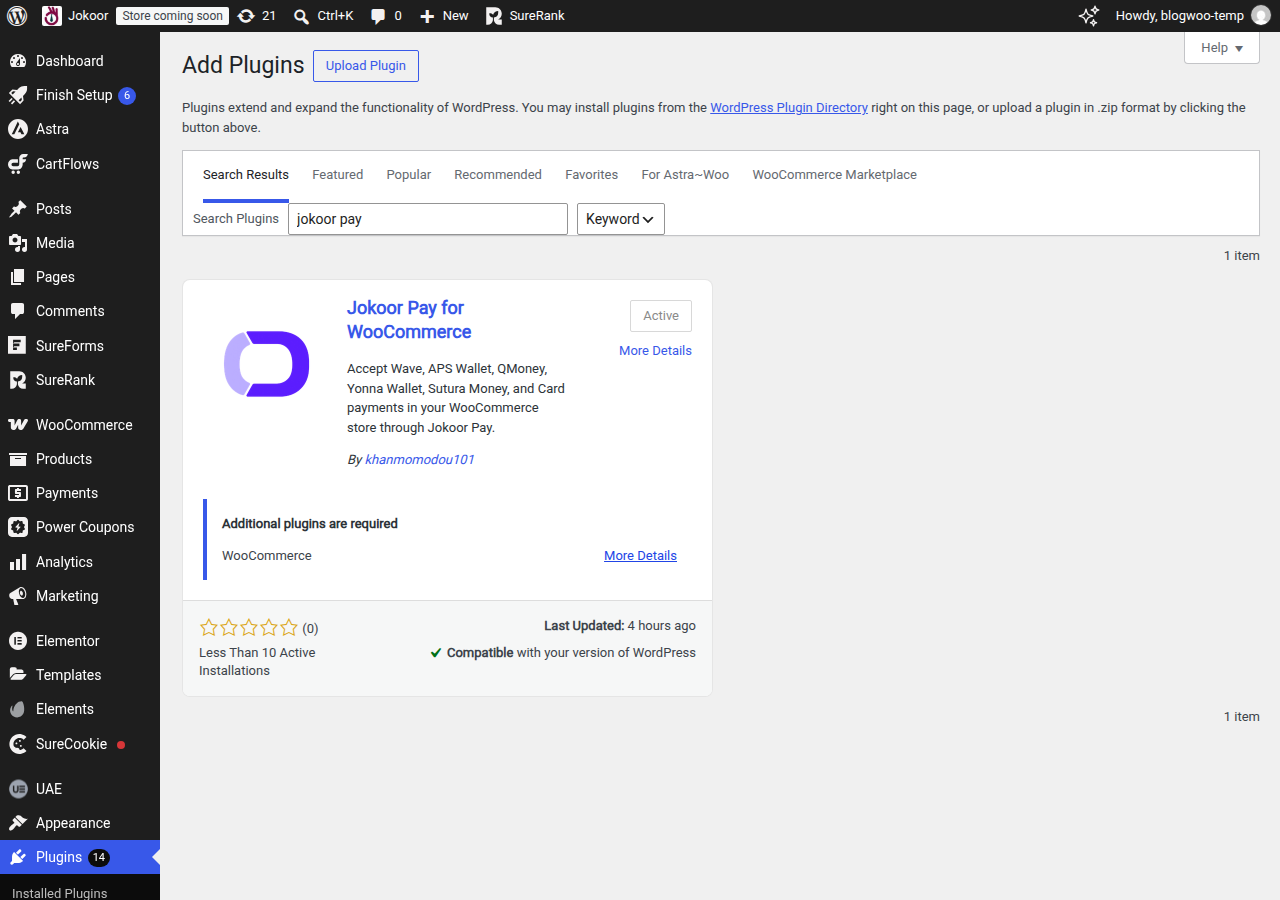This screenshot has width=1280, height=900.
Task: Click the comments bubble icon
Action: coord(378,16)
